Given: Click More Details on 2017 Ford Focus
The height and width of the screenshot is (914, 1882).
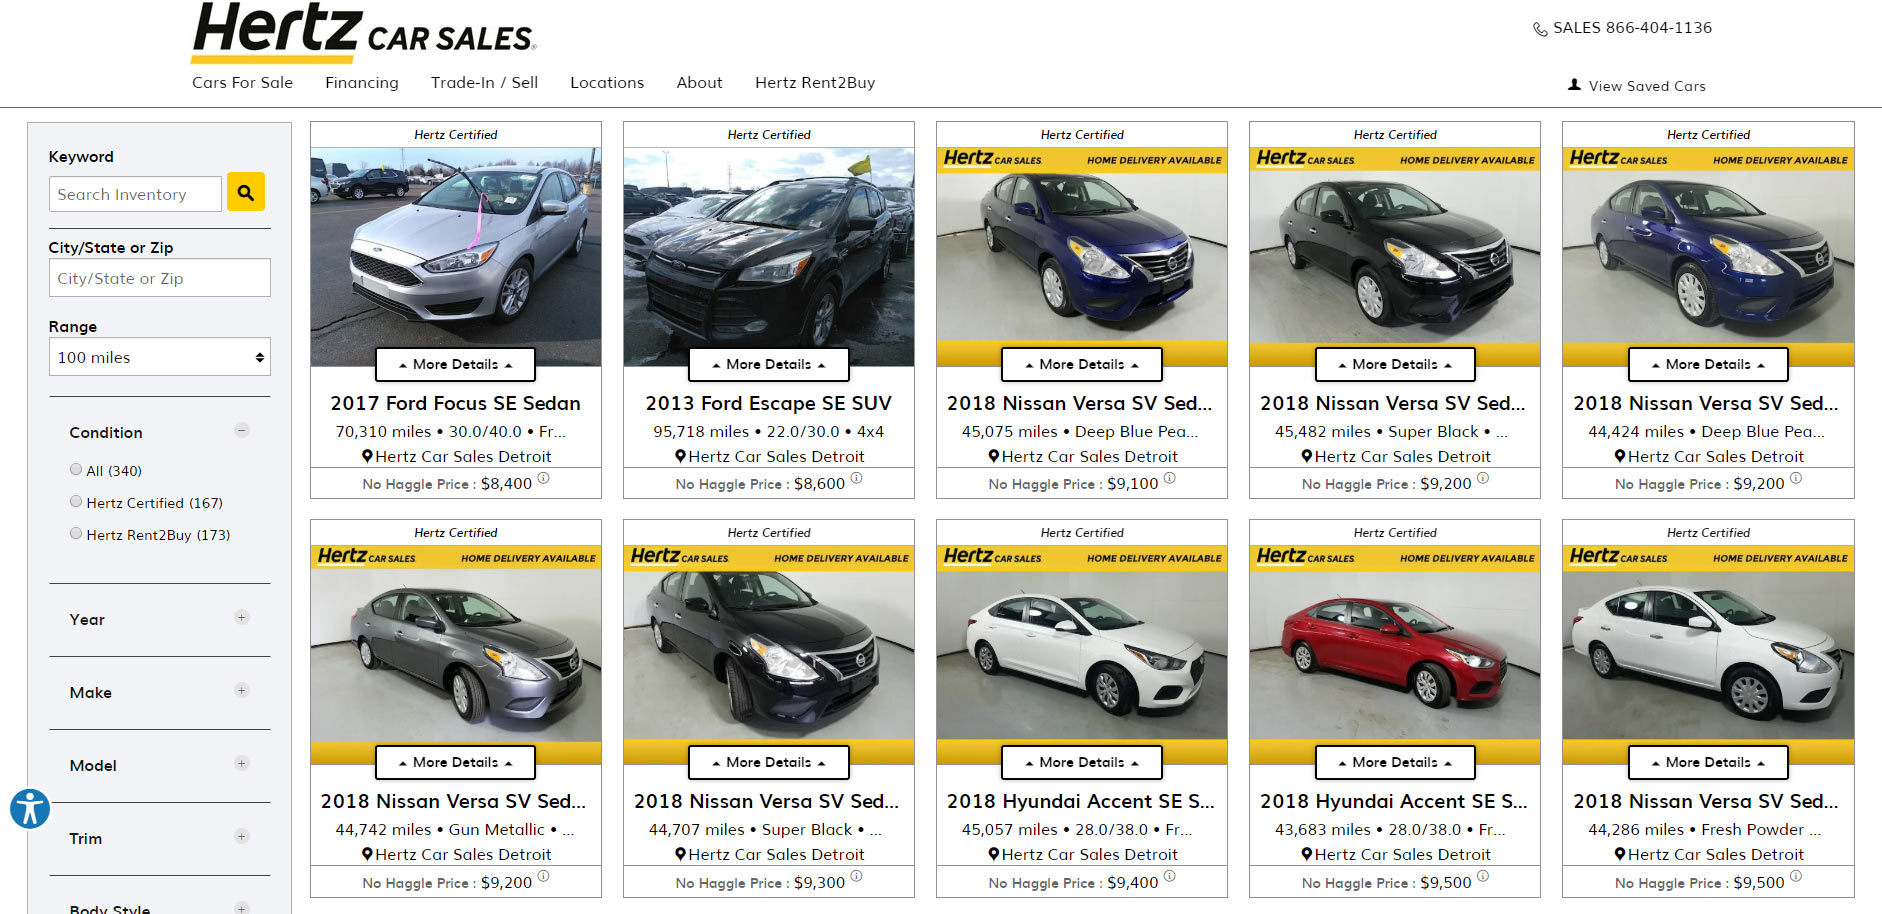Looking at the screenshot, I should 455,365.
